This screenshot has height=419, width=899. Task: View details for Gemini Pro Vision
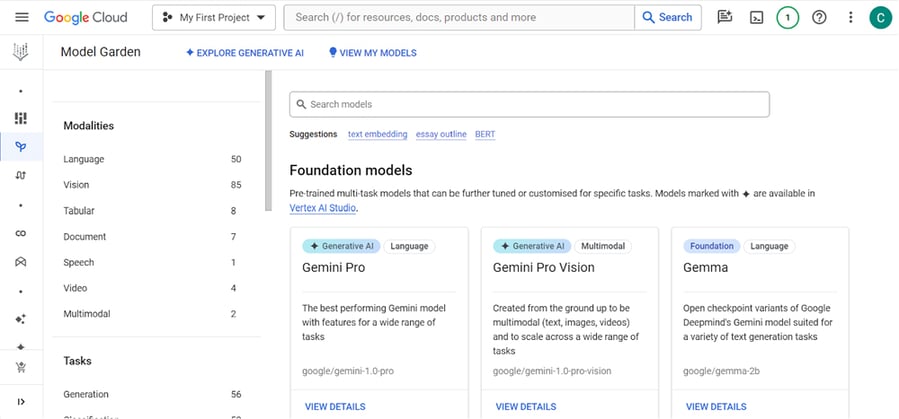[x=525, y=407]
